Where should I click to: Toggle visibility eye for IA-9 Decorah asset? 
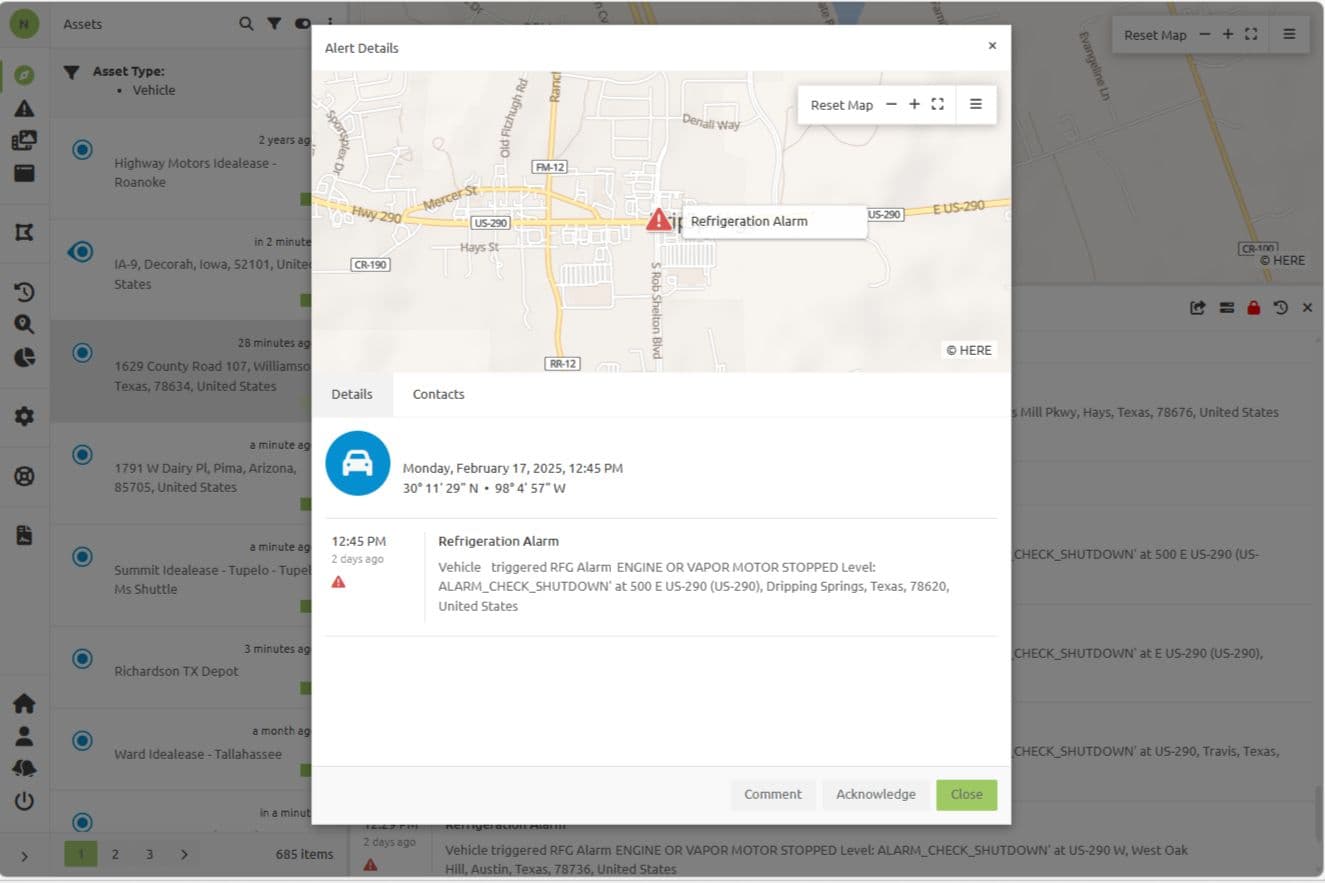point(83,252)
